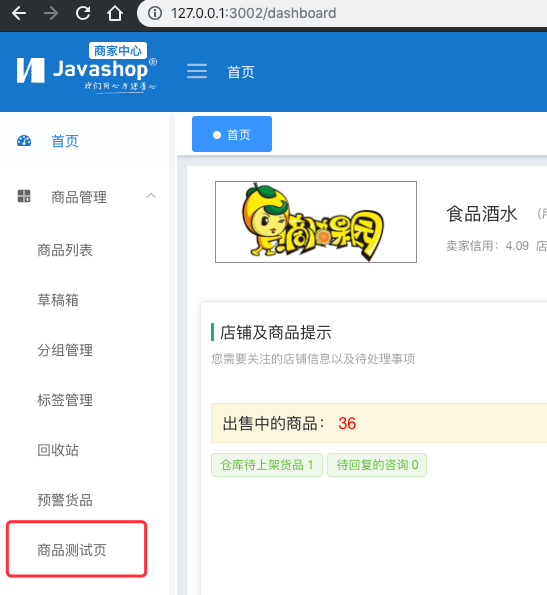Click the shop logo image
This screenshot has height=595, width=547.
point(316,222)
